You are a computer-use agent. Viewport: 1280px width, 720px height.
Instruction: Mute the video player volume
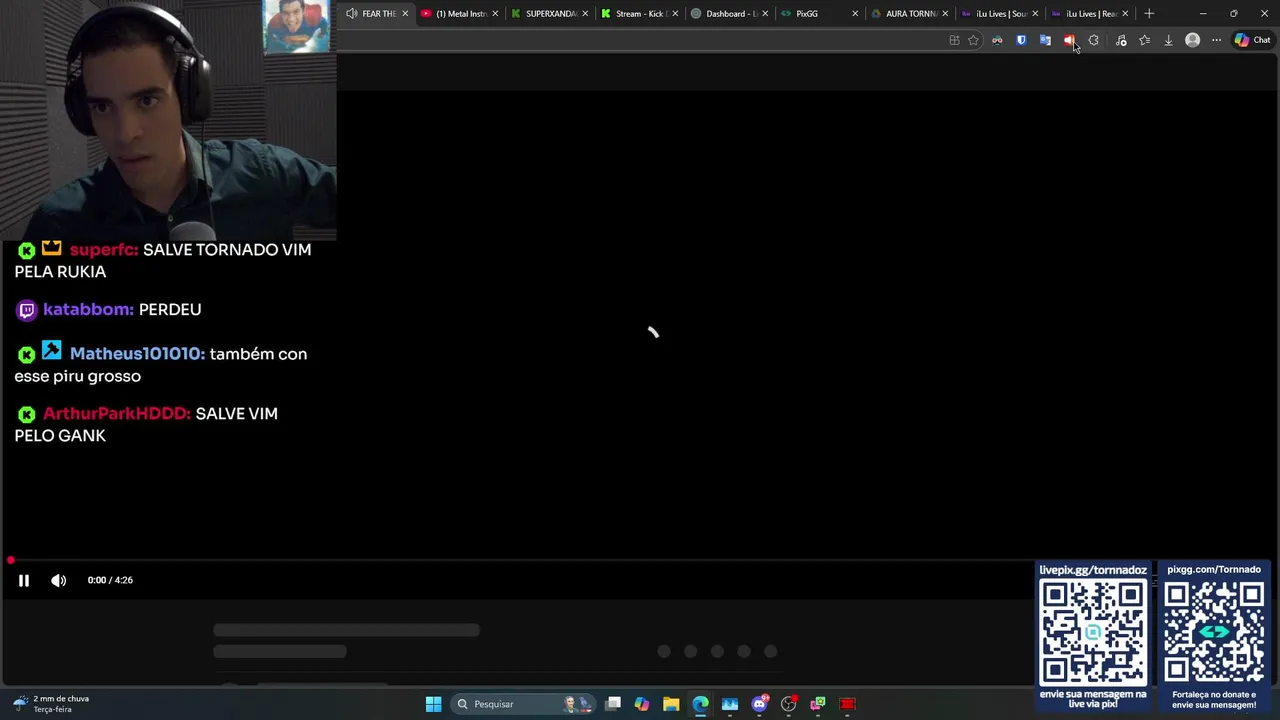coord(59,580)
